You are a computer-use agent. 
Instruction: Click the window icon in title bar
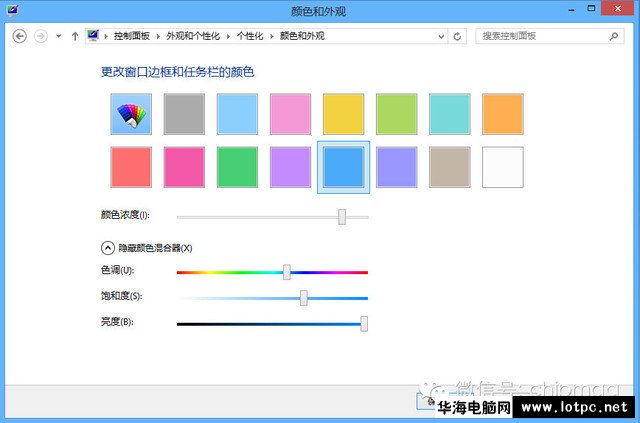[x=12, y=10]
